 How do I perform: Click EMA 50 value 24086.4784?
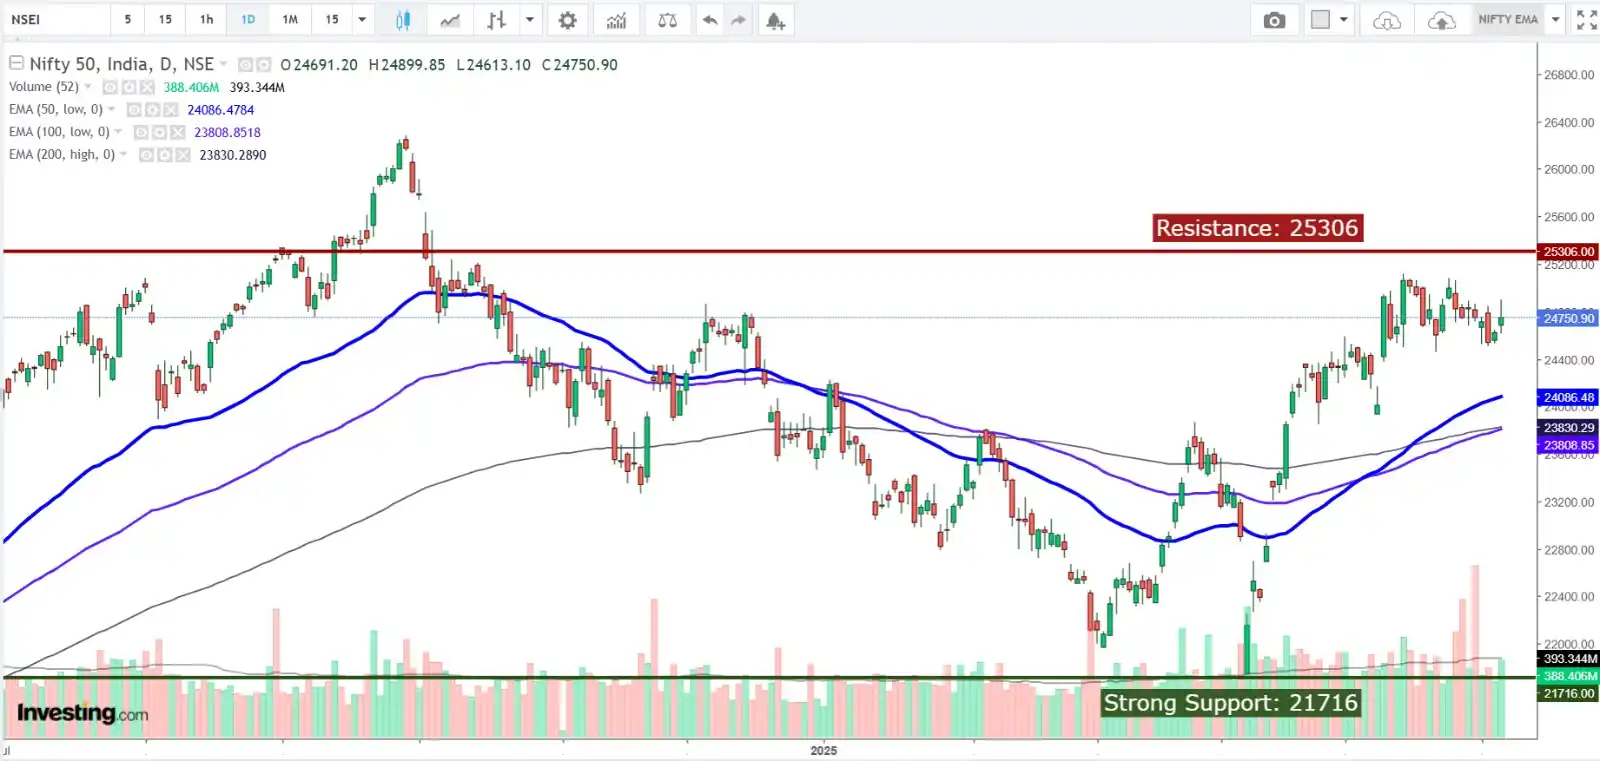(221, 110)
